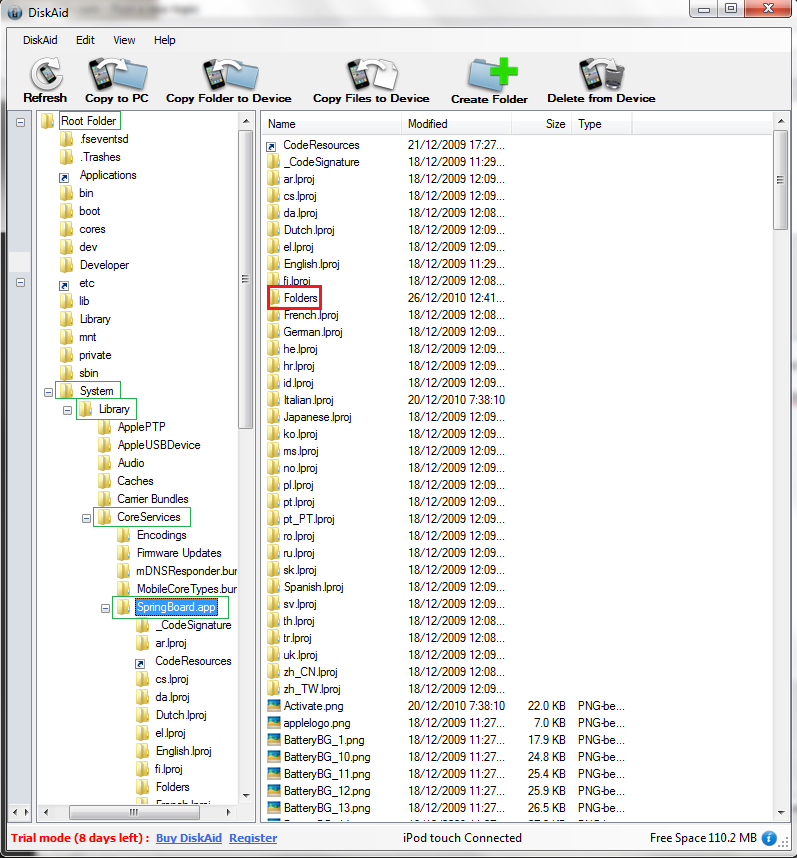The width and height of the screenshot is (797, 858).
Task: Collapse the CoreServices tree node
Action: click(x=86, y=518)
